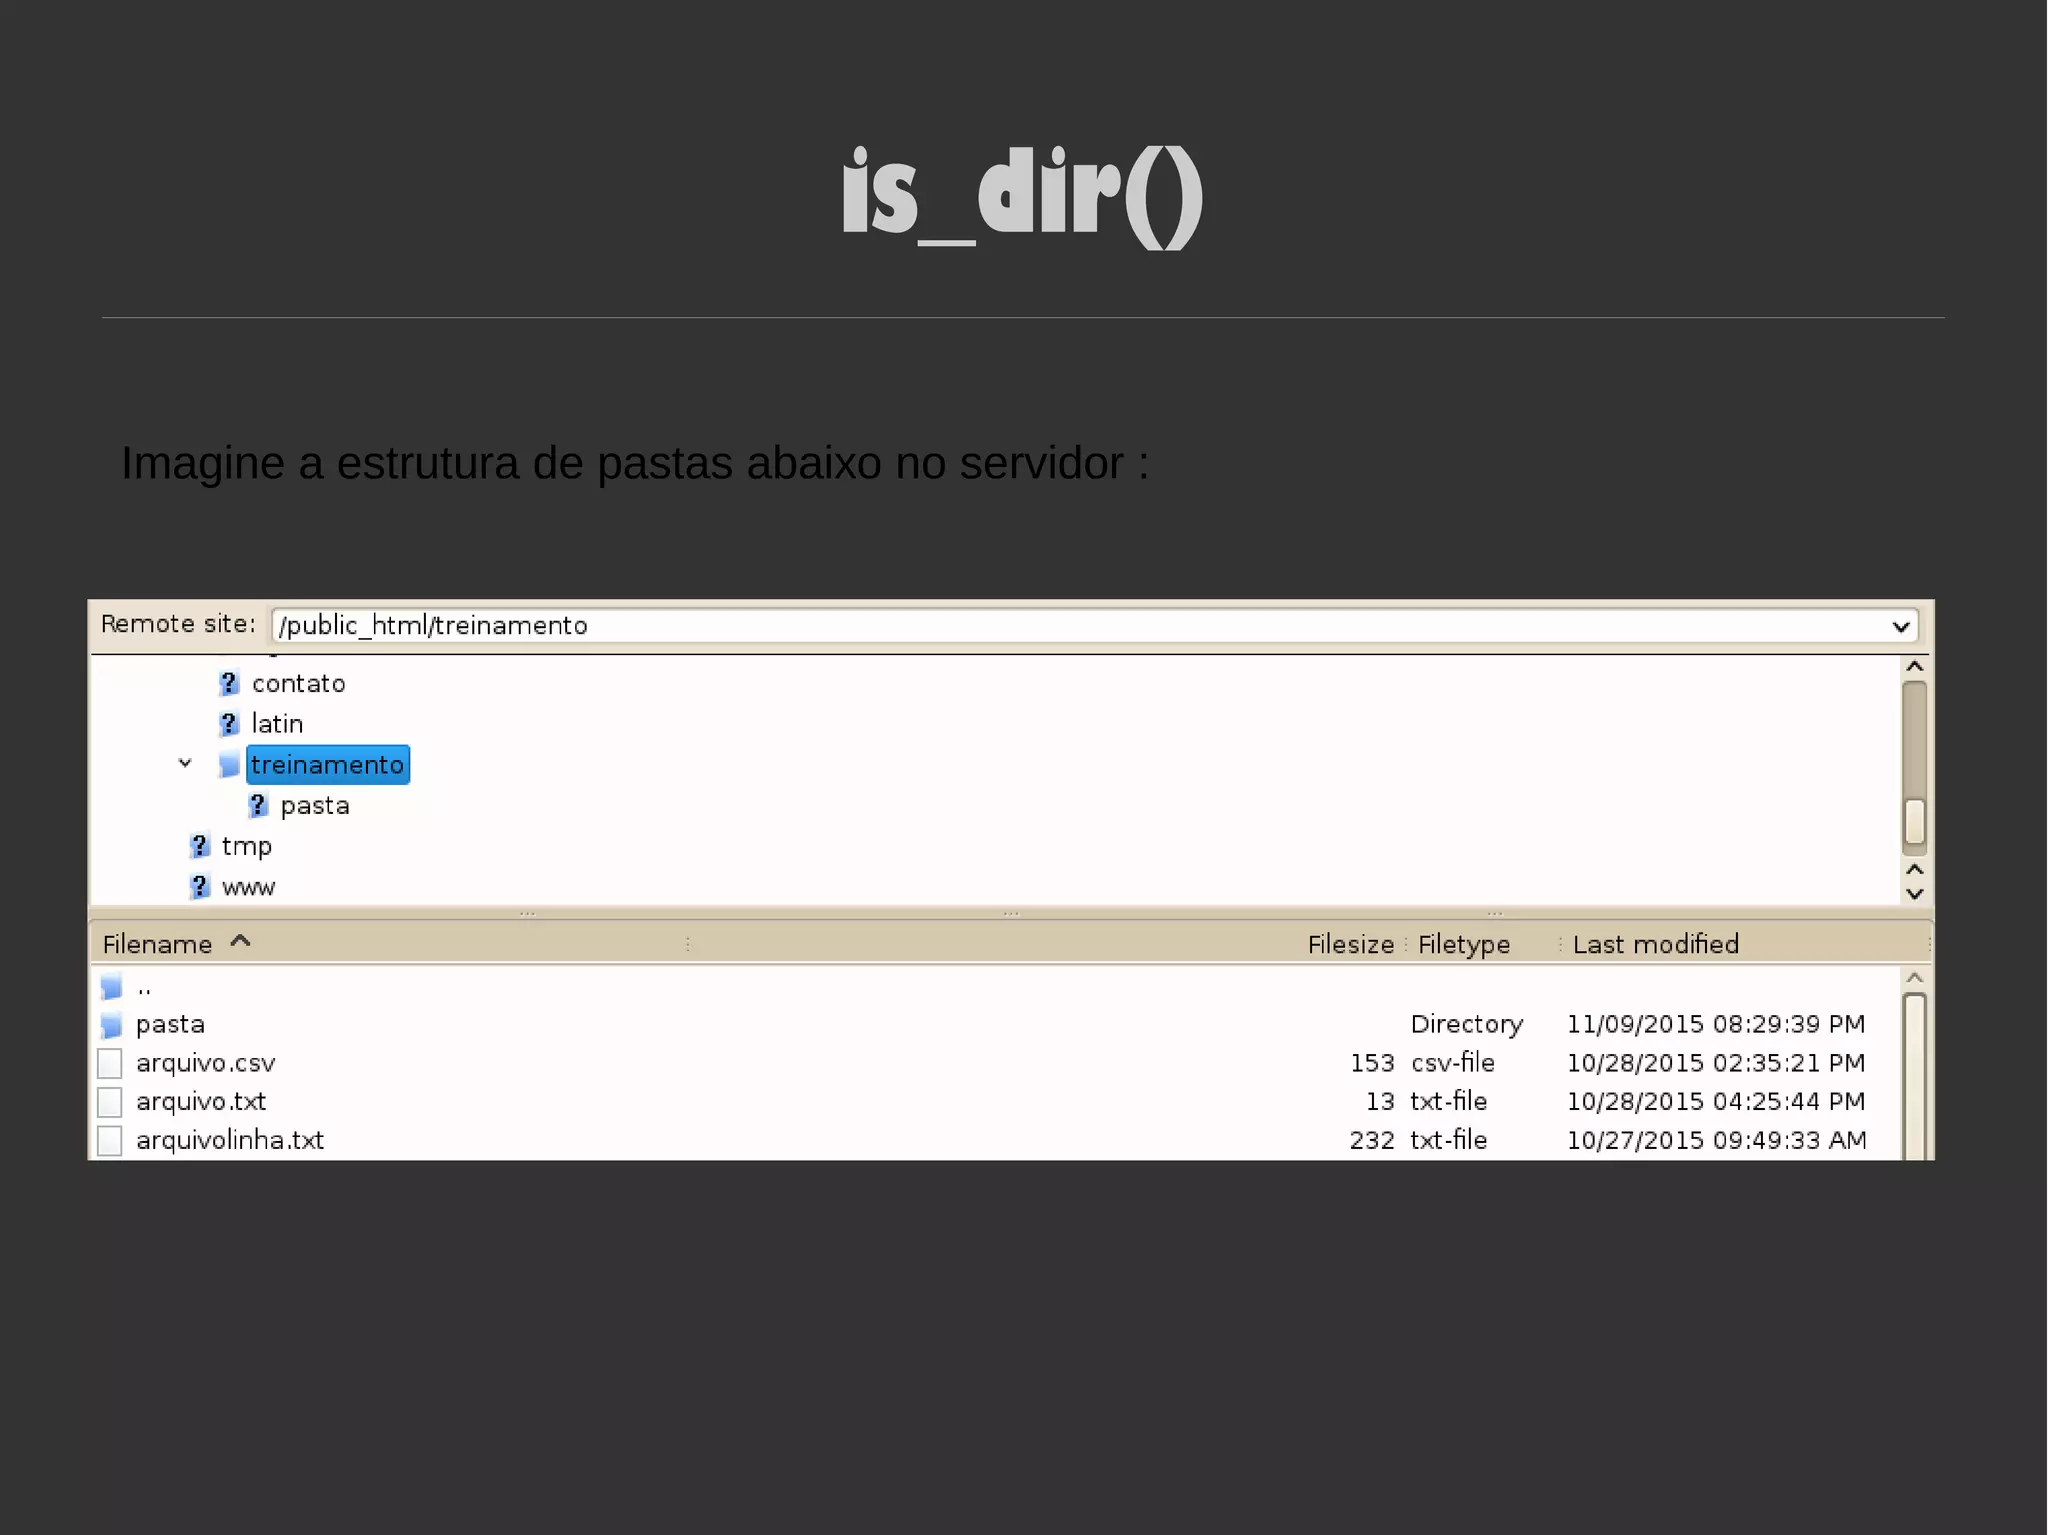Image resolution: width=2048 pixels, height=1535 pixels.
Task: Click the file icon beside arquivo.csv
Action: coord(110,1063)
